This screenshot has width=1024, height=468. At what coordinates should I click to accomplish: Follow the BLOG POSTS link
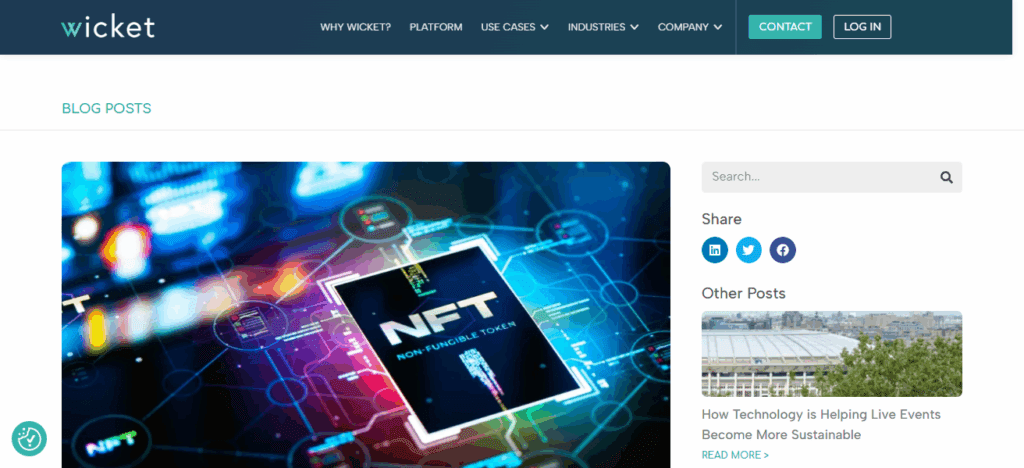(107, 108)
